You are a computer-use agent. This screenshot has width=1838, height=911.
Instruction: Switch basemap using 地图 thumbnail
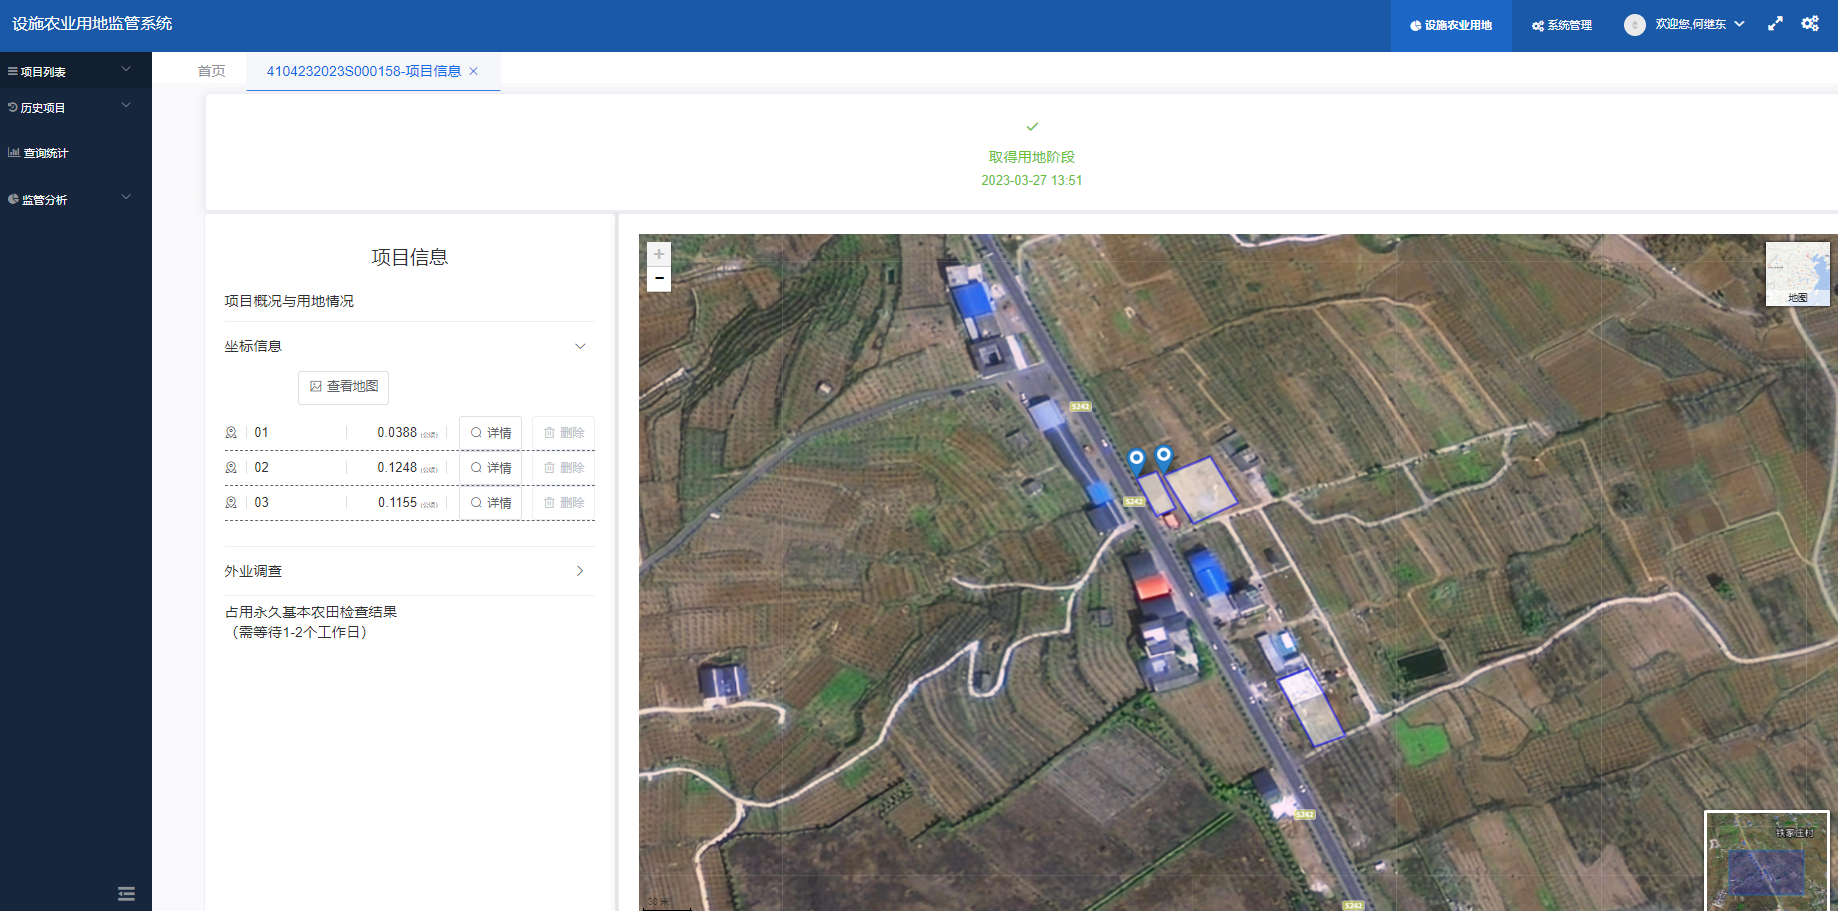click(1797, 274)
